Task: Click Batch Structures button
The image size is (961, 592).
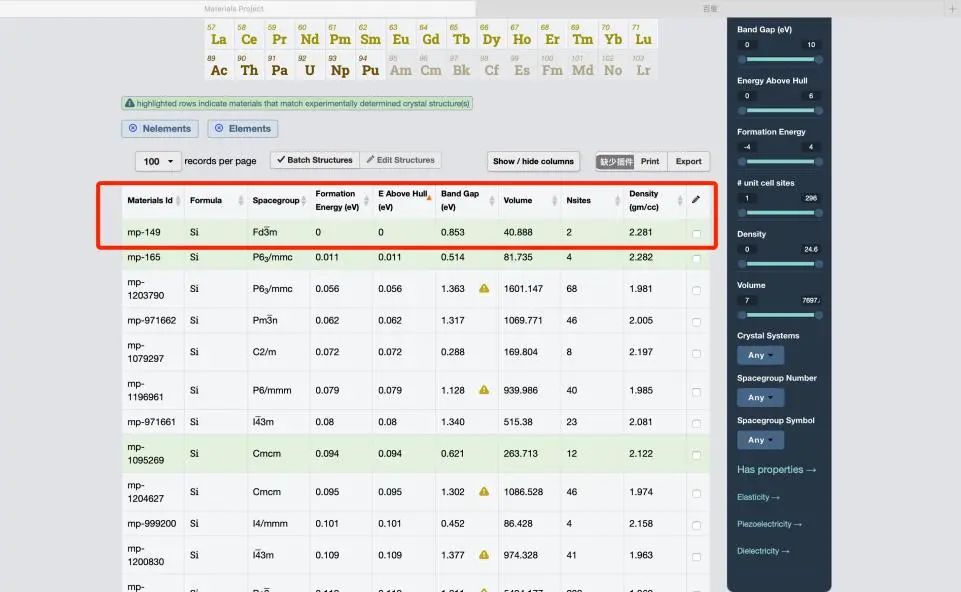Action: [x=314, y=160]
